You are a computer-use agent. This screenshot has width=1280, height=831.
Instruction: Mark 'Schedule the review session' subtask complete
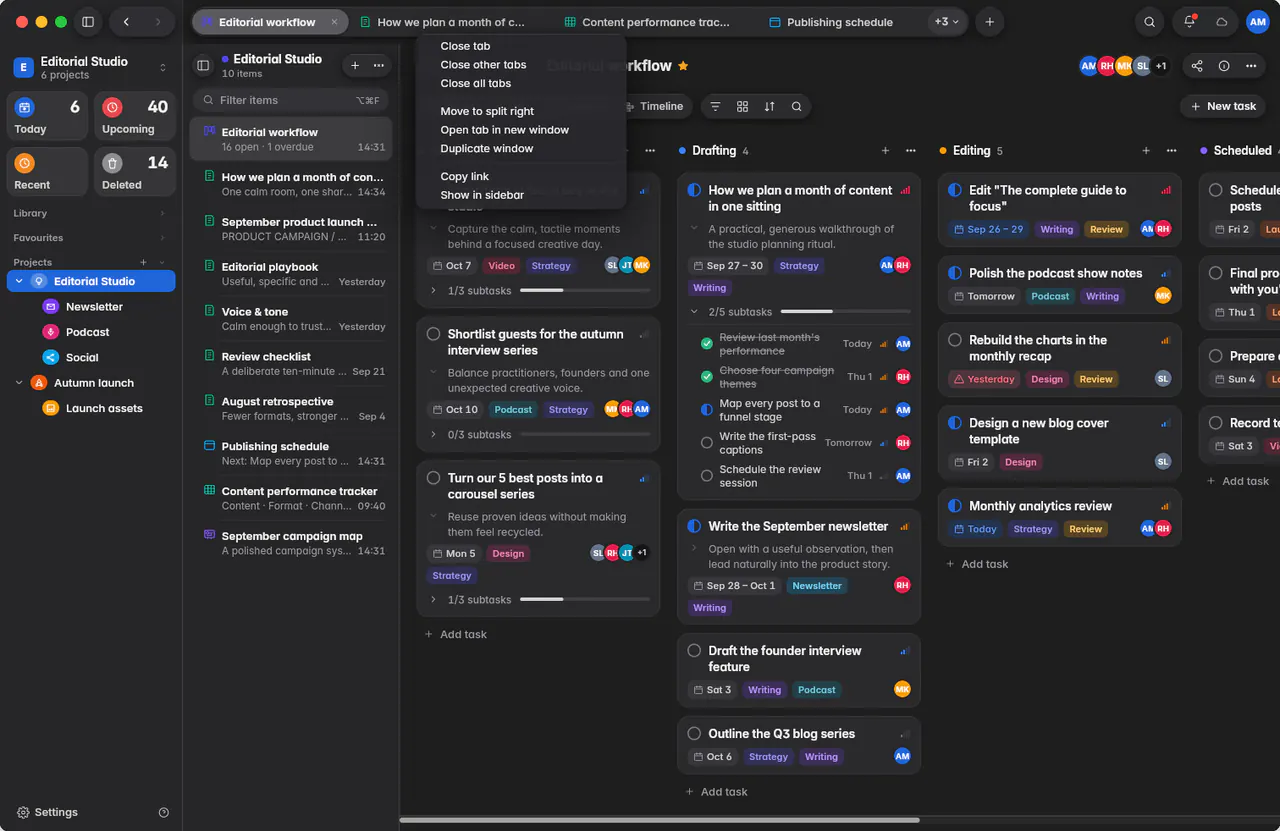(x=707, y=476)
